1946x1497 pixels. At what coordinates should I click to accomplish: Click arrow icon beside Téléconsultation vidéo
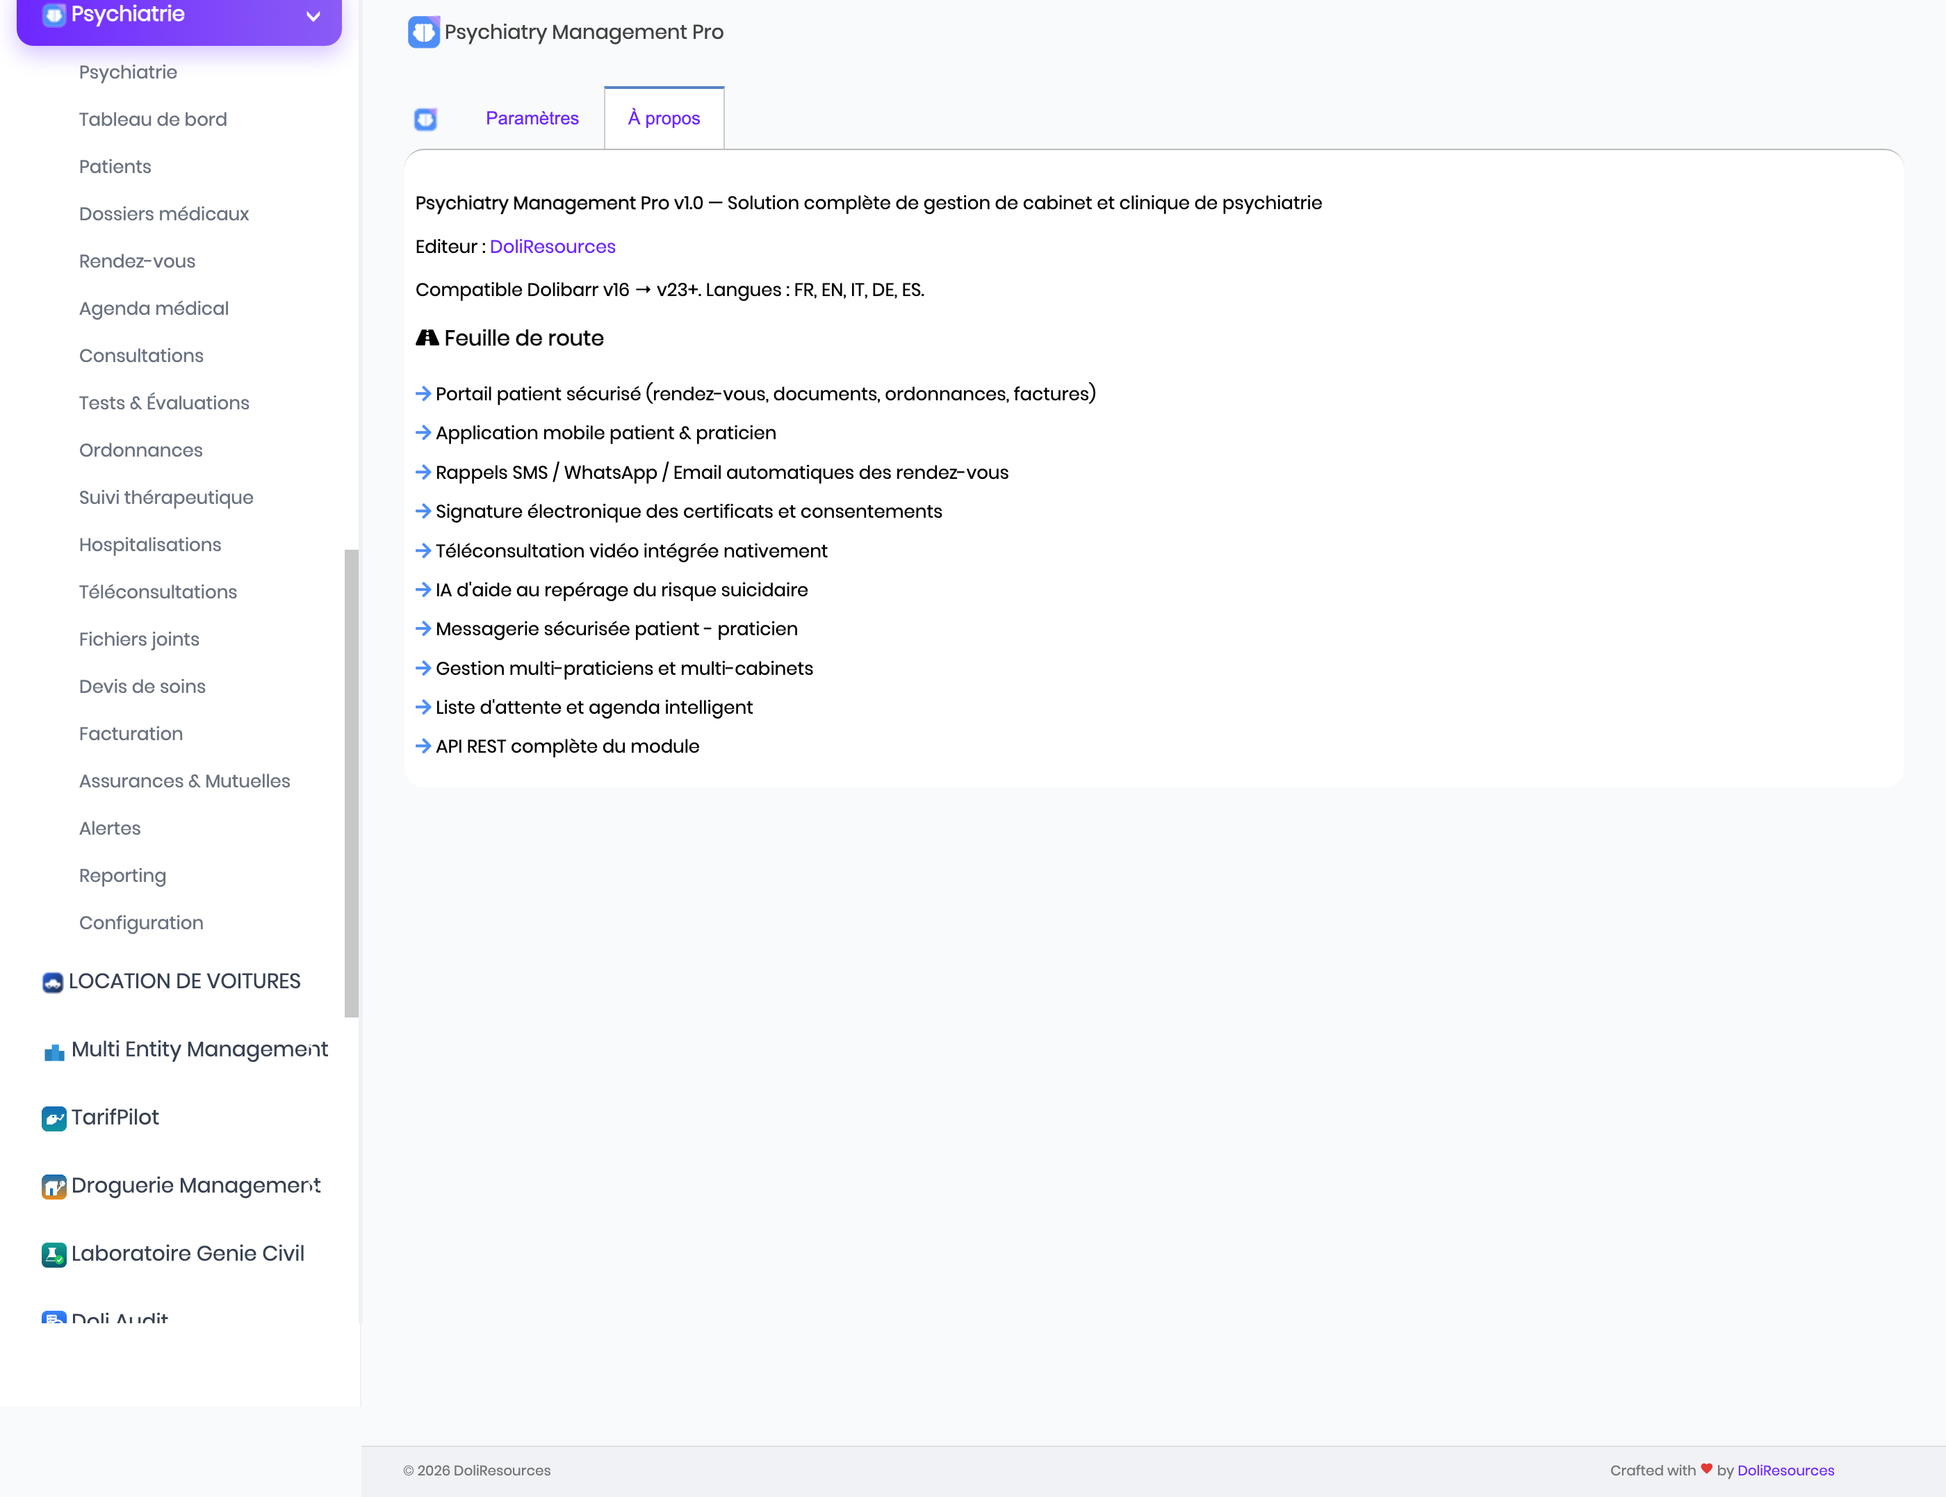click(423, 551)
